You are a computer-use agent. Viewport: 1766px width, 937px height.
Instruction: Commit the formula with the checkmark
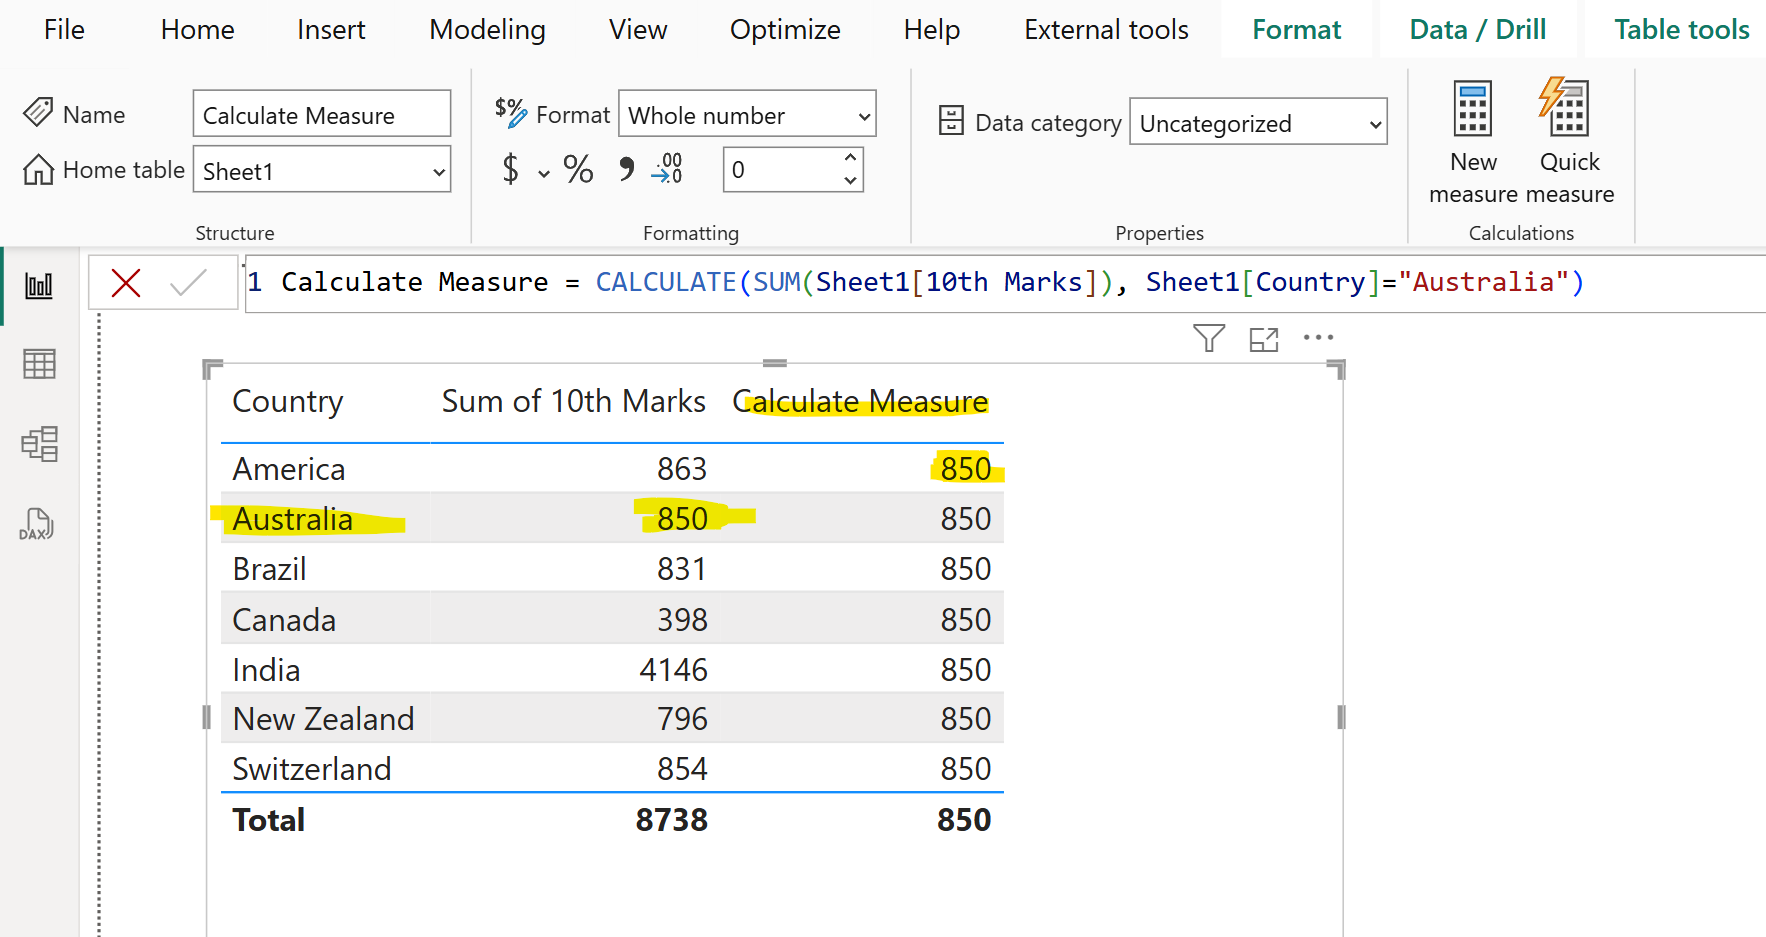[186, 282]
